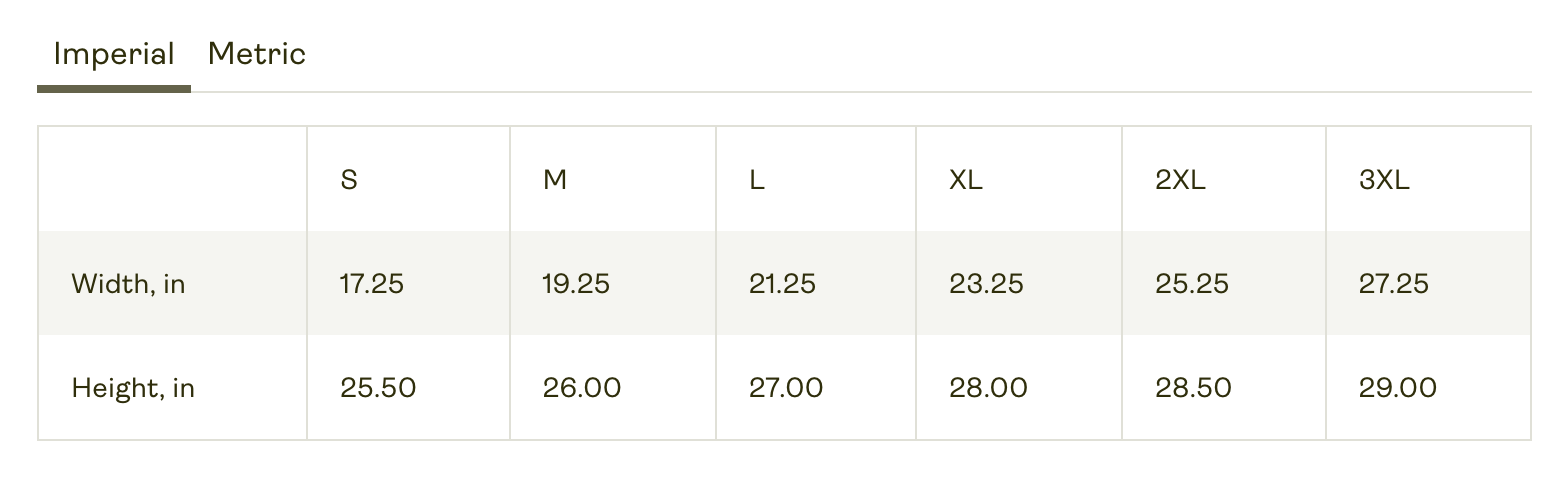Select the 19.25 width cell
The width and height of the screenshot is (1564, 484).
pos(576,284)
